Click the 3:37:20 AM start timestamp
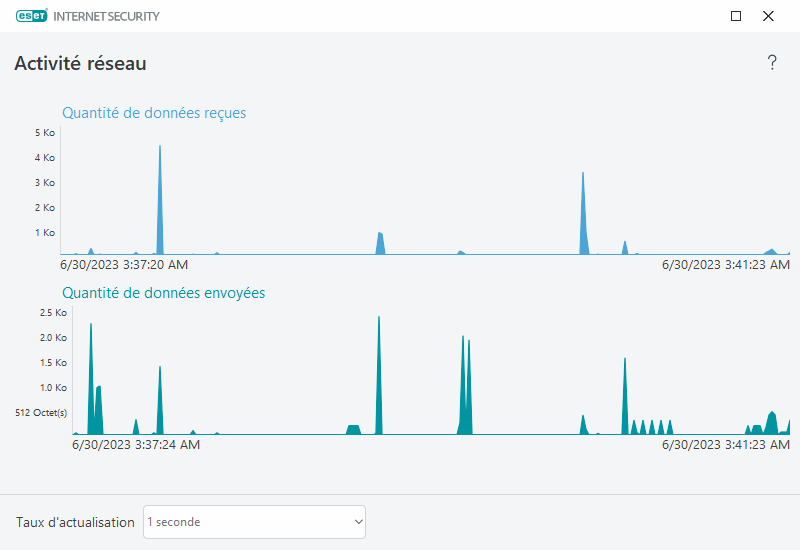This screenshot has height=550, width=800. pos(124,265)
